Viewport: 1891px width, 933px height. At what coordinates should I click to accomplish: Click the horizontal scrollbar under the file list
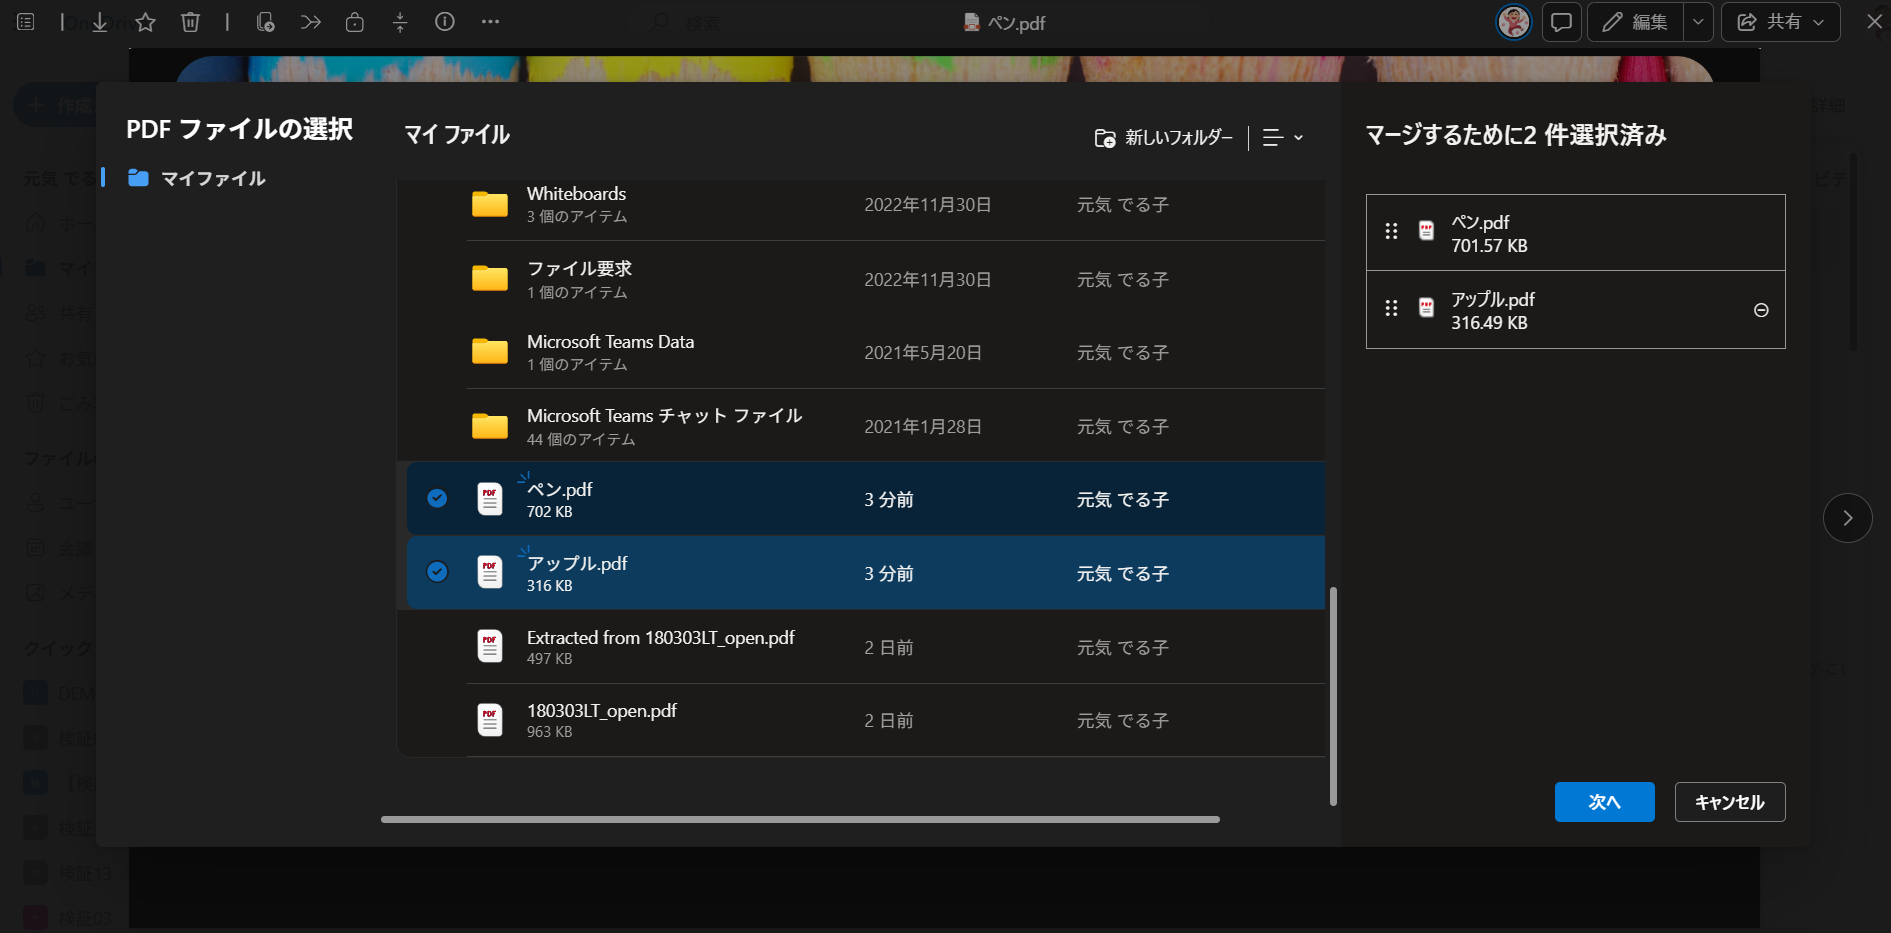(x=800, y=819)
